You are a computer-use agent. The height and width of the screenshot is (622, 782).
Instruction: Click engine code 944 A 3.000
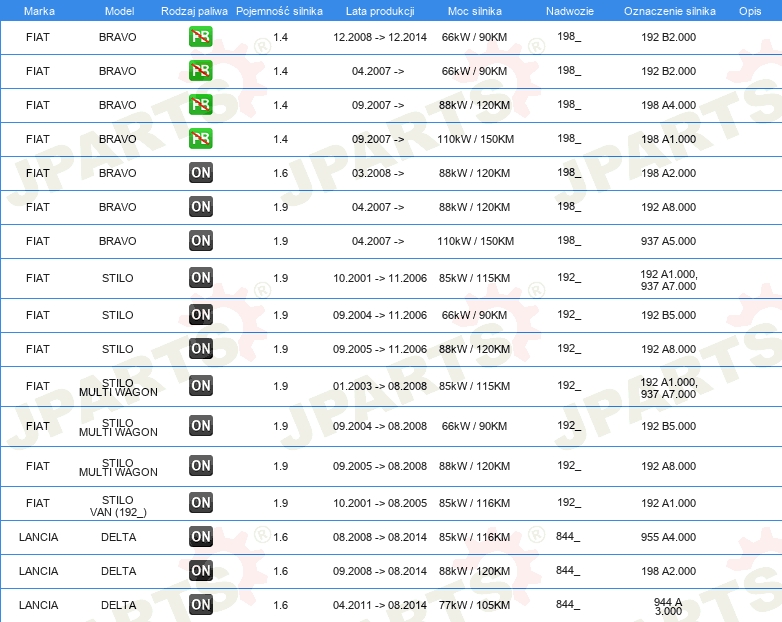(x=668, y=606)
